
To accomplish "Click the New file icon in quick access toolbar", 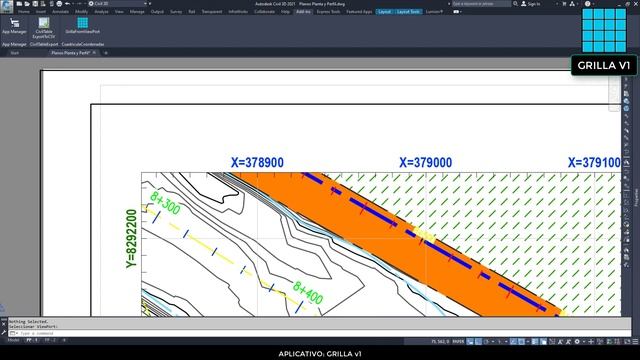I will click(19, 4).
